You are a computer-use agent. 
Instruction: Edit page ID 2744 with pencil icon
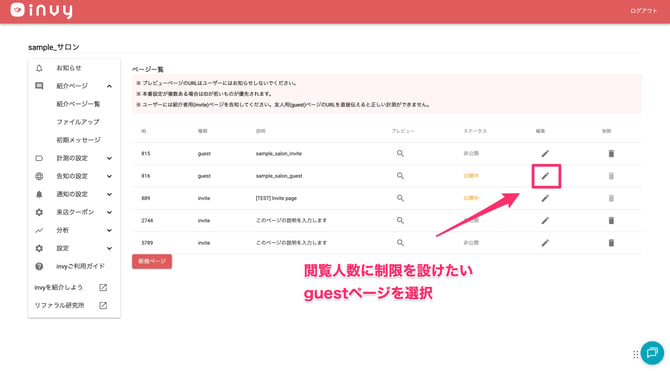coord(545,220)
